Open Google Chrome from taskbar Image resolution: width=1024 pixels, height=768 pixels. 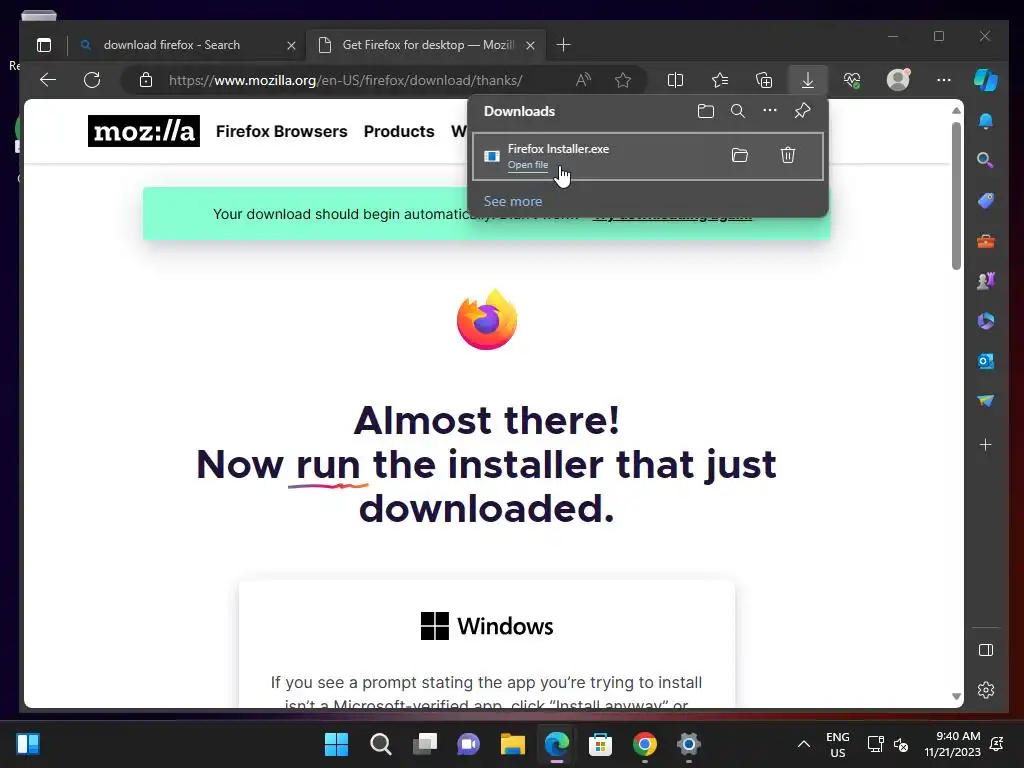click(645, 744)
